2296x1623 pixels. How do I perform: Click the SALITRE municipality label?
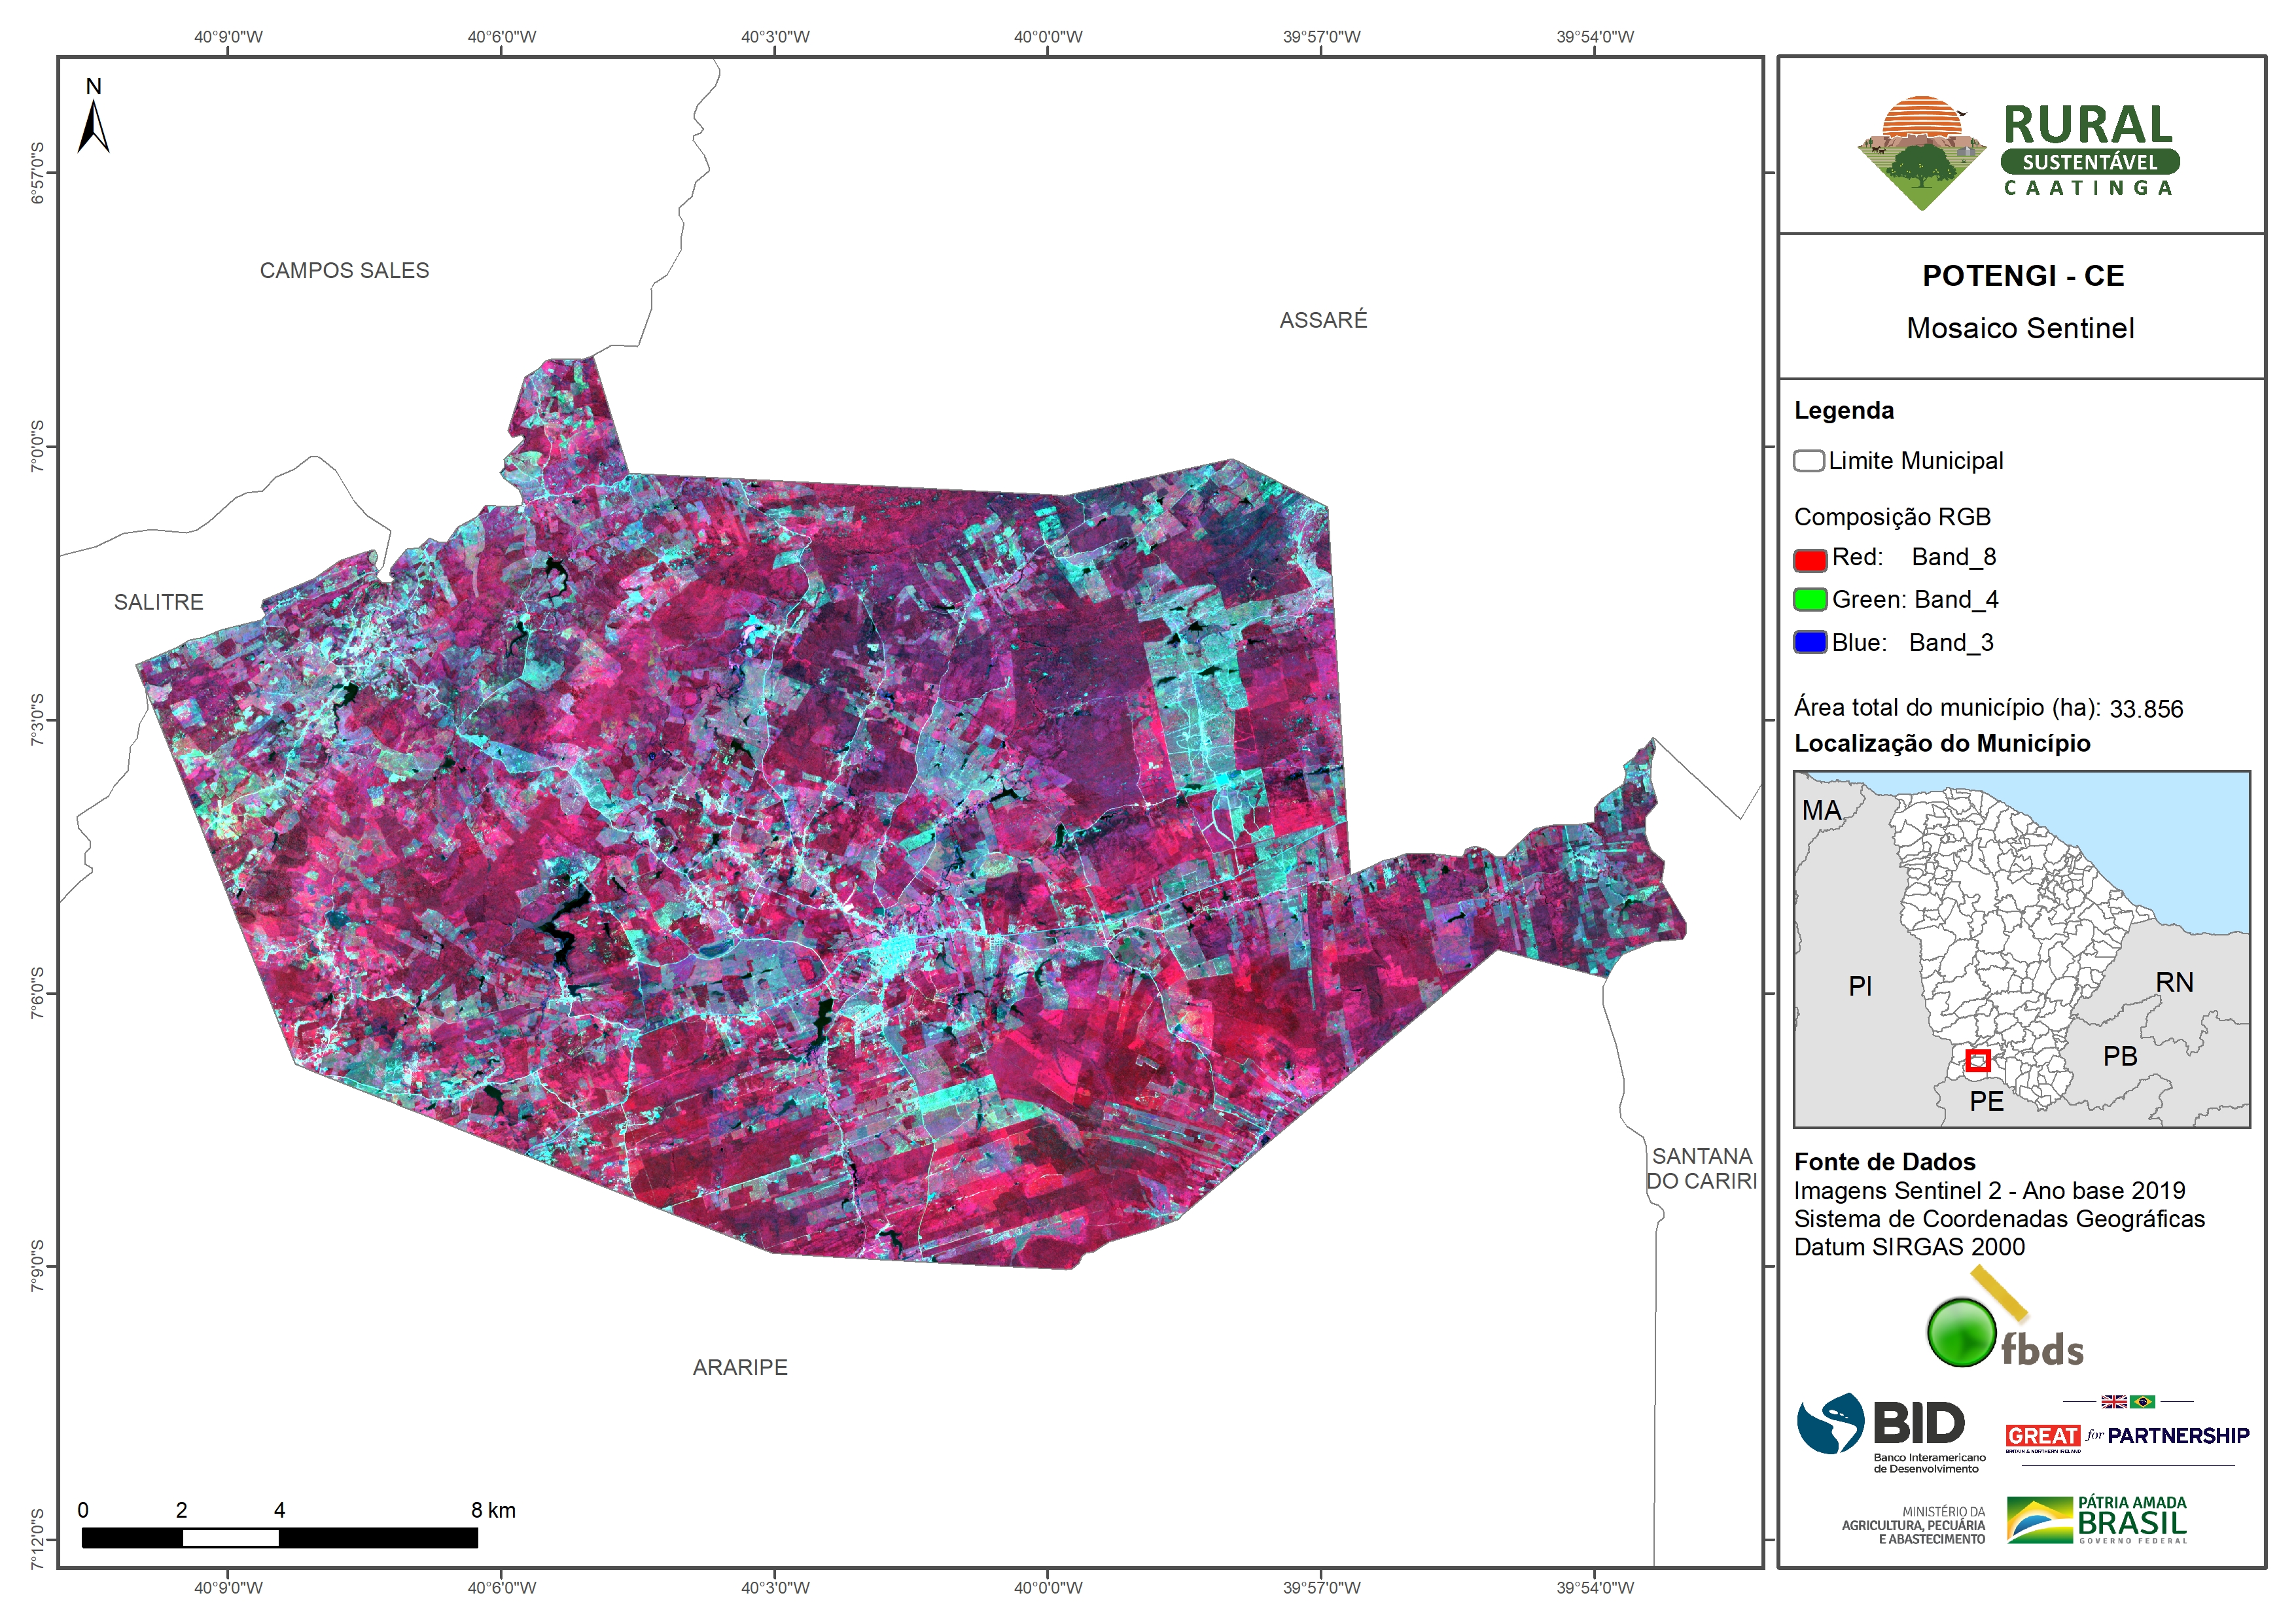click(x=158, y=602)
